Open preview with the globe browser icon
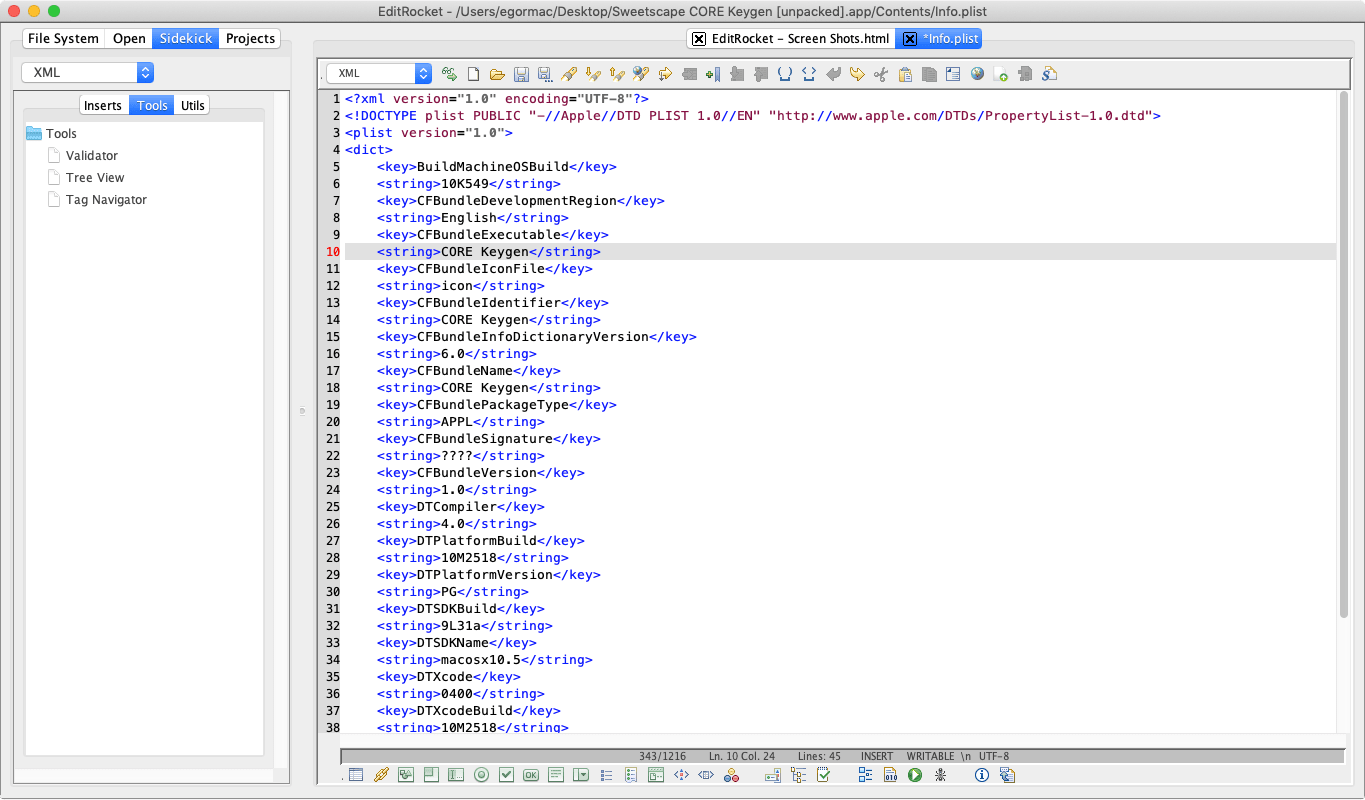This screenshot has height=800, width=1365. (977, 74)
